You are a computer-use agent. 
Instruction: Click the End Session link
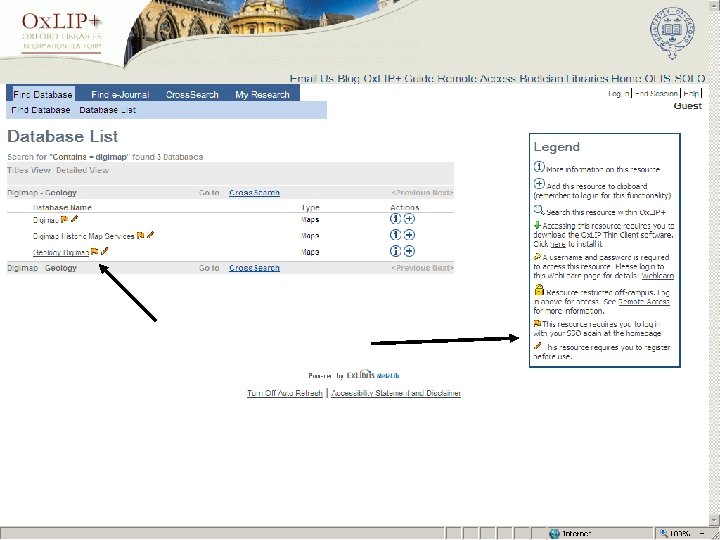656,94
